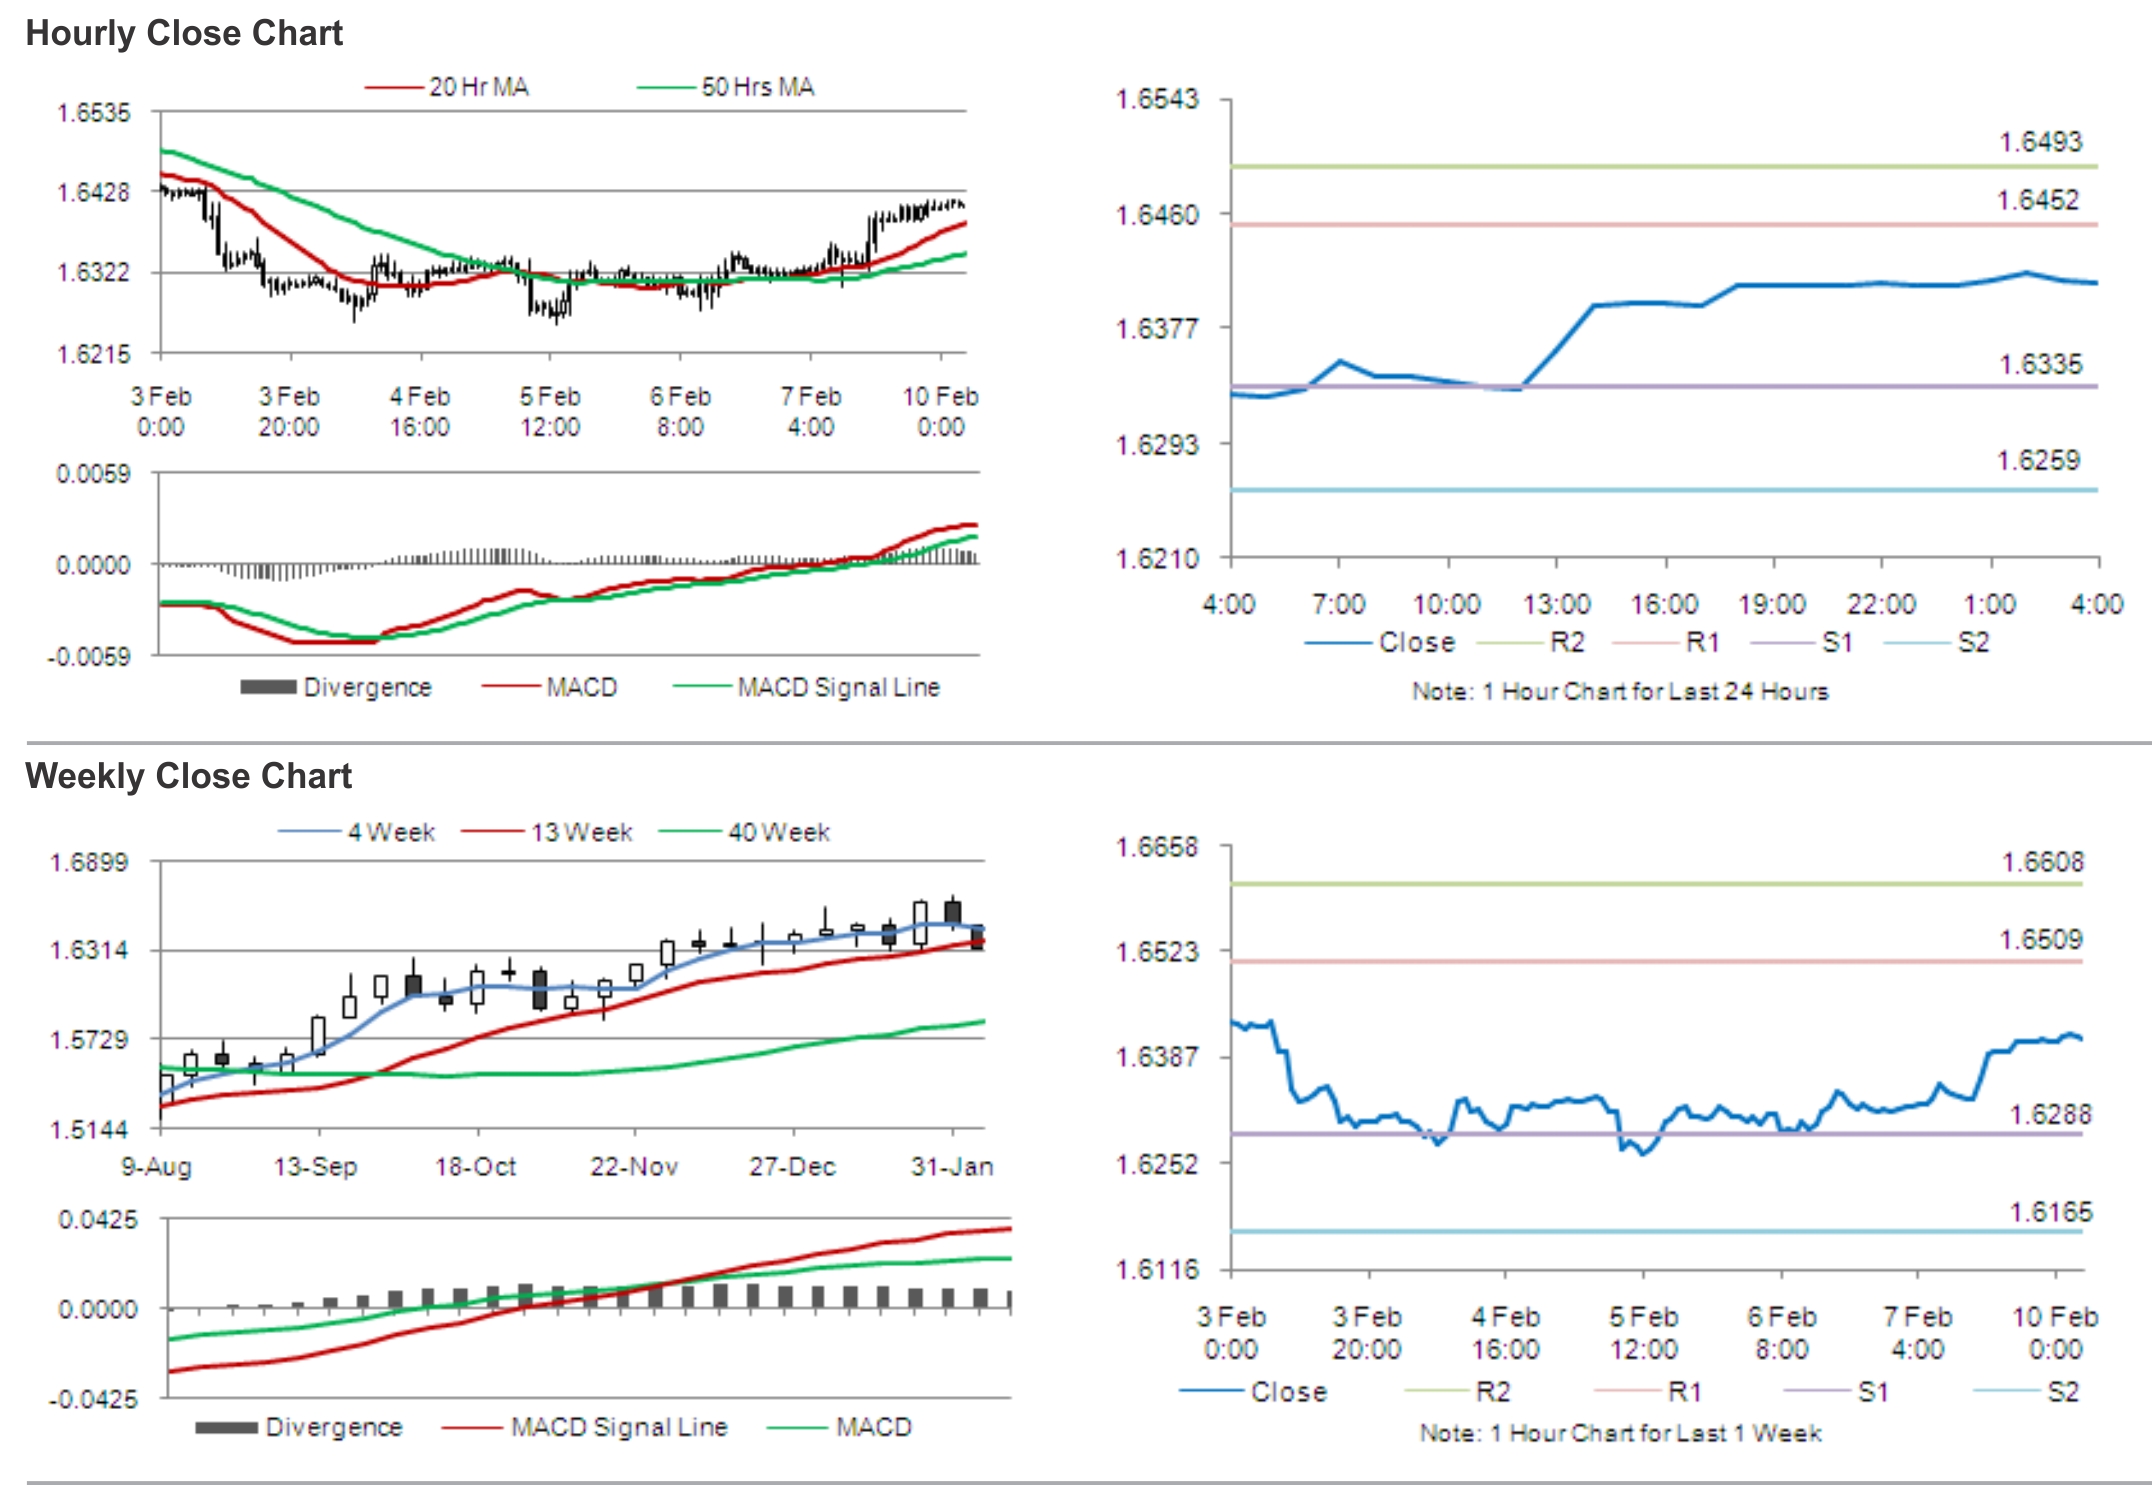Click the 1.6215 axis label
Screen dimensions: 2152x1485
(94, 354)
